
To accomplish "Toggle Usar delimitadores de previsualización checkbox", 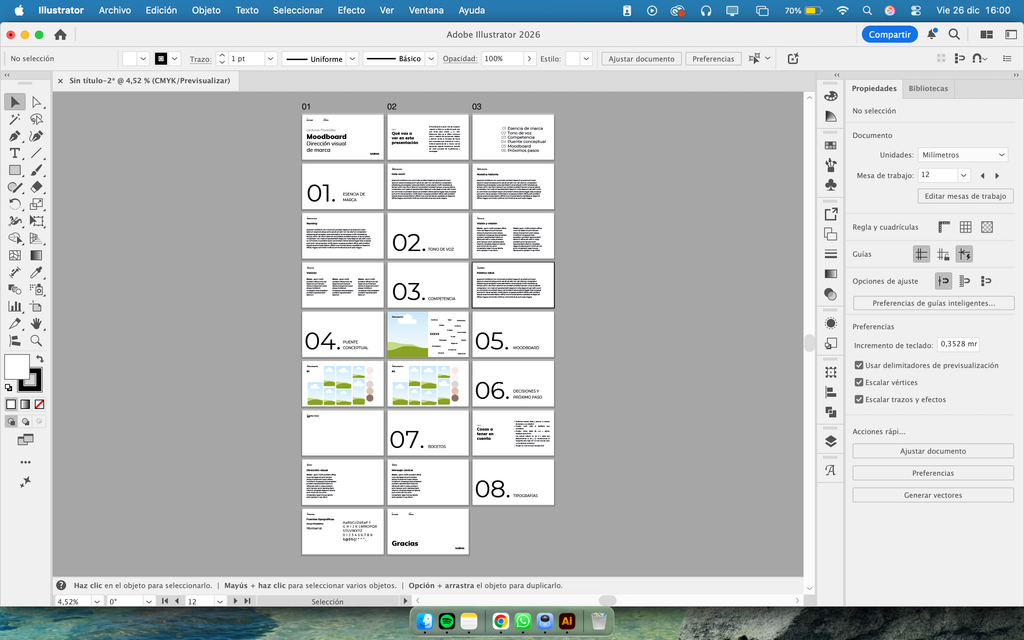I will [x=859, y=366].
